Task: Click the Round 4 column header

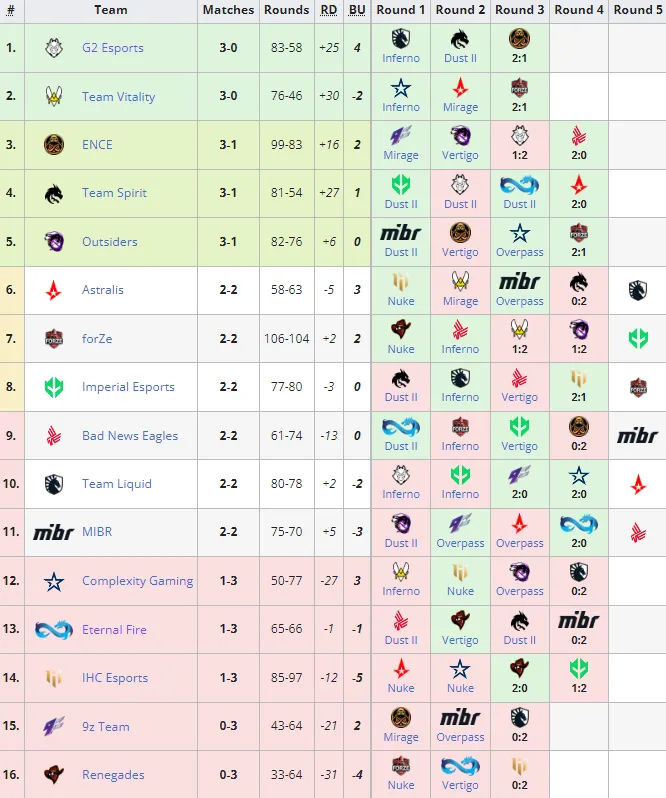Action: click(579, 10)
